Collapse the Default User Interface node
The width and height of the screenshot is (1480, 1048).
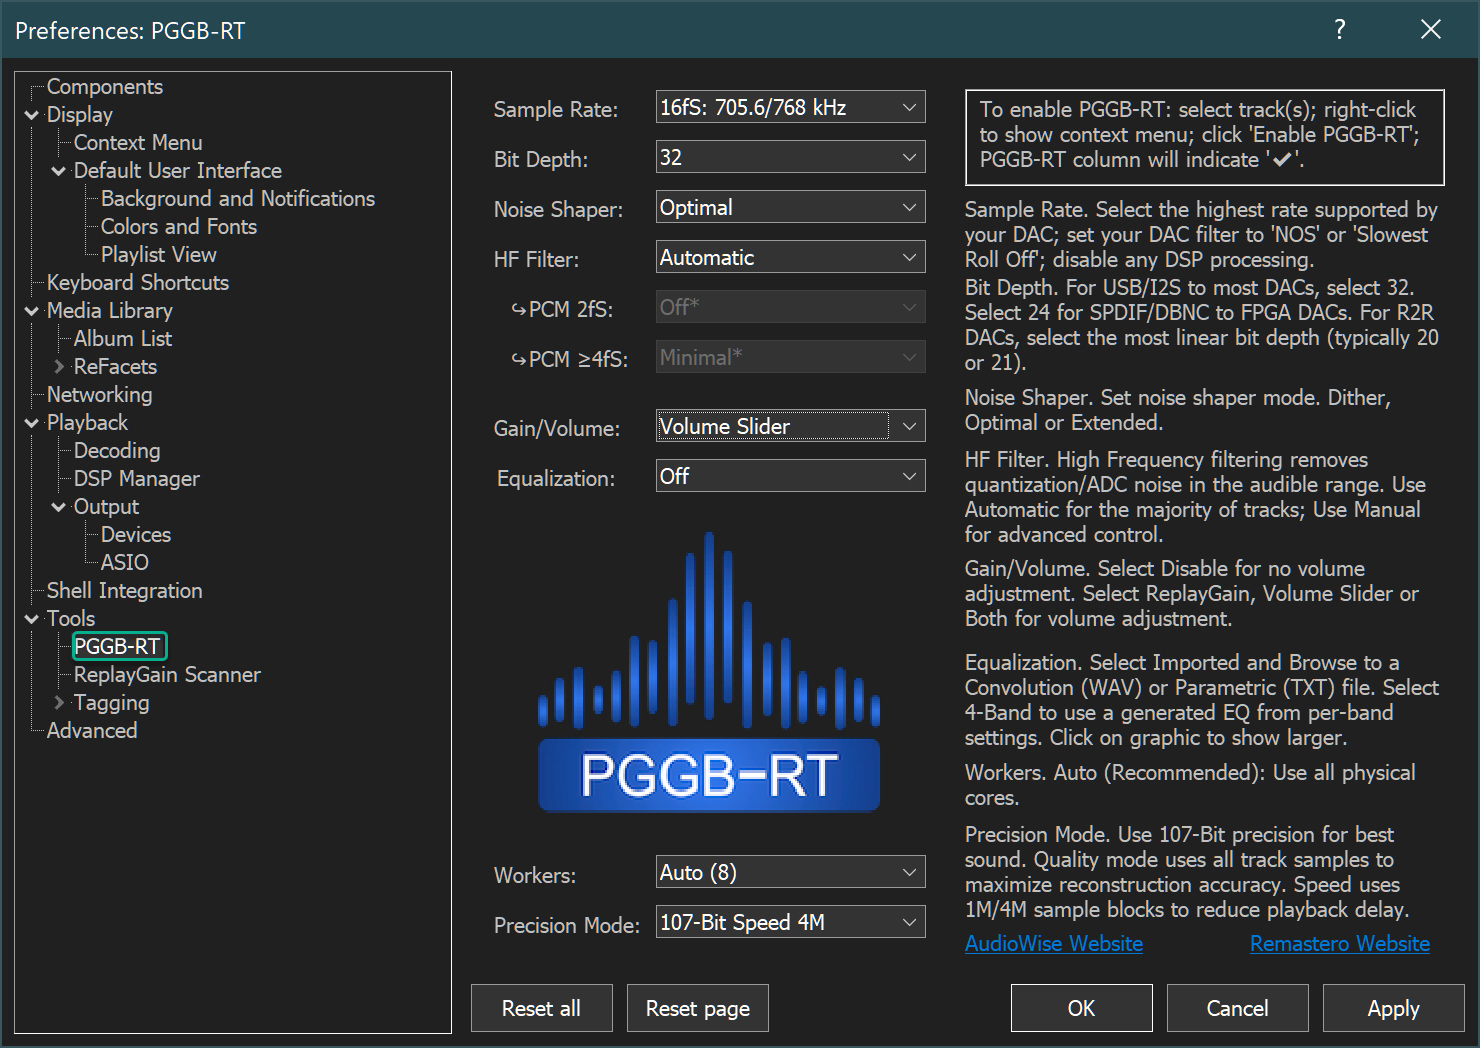tap(59, 171)
